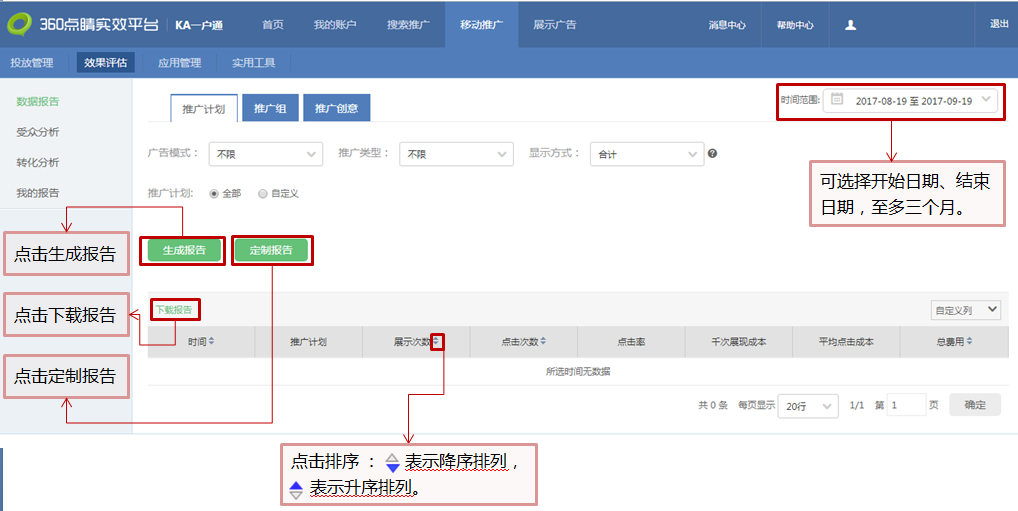Open rows-per-page 20行 dropdown
1018x511 pixels.
point(808,405)
